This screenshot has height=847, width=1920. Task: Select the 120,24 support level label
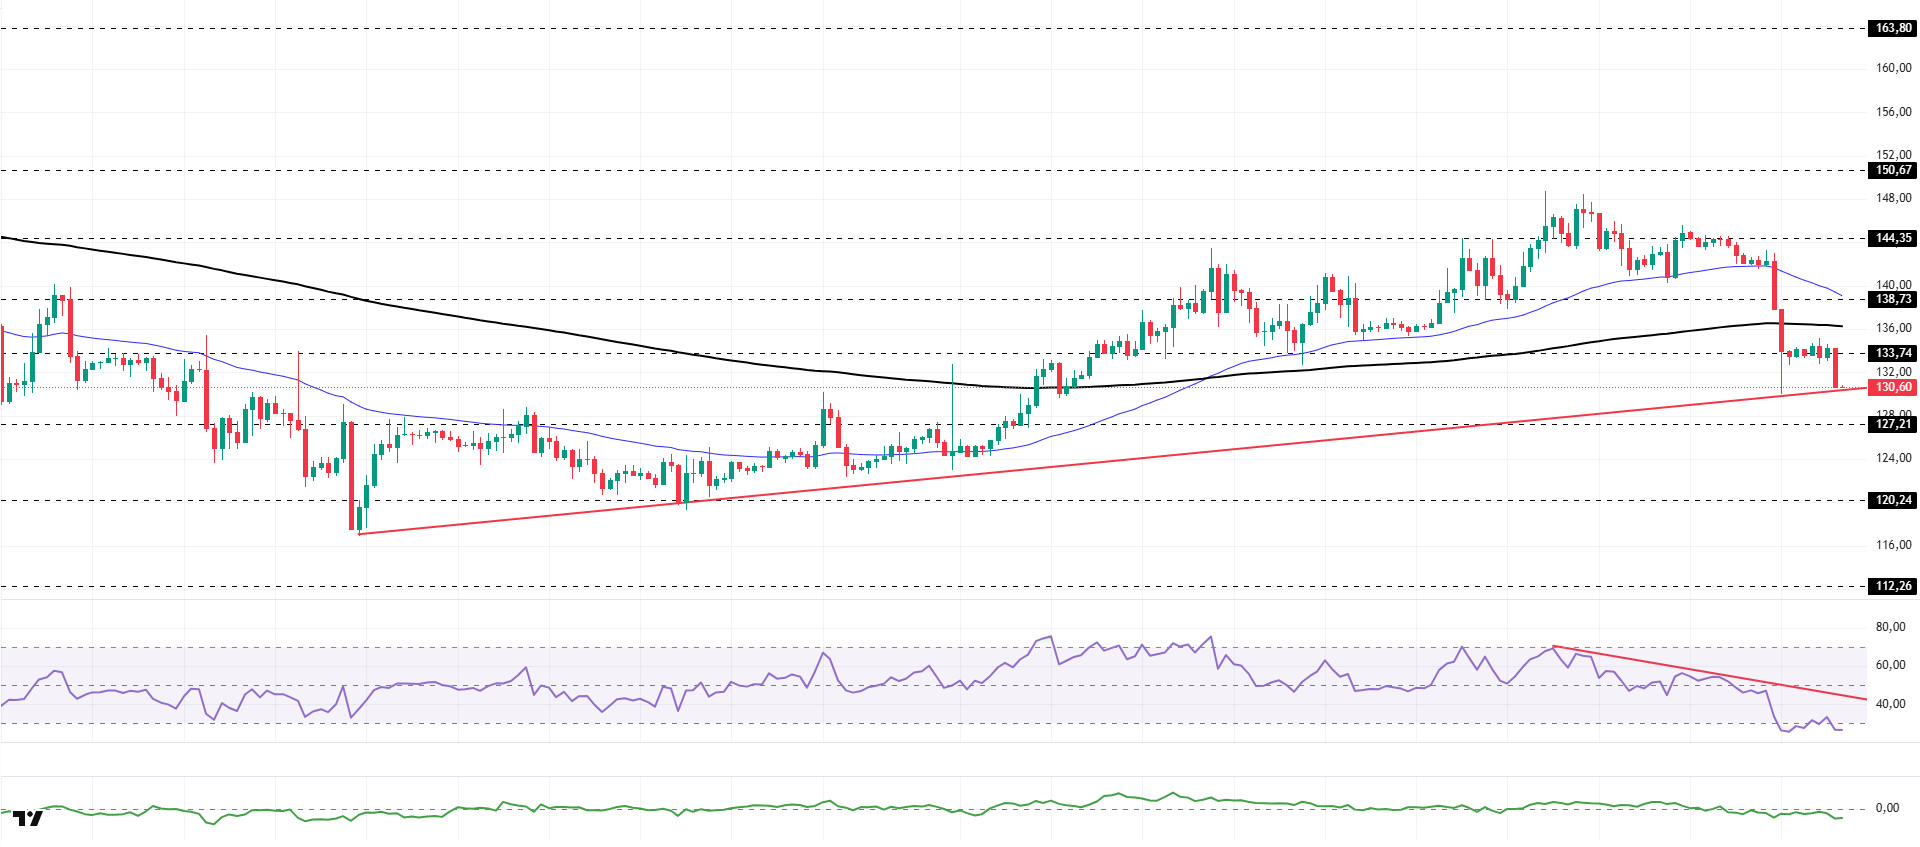point(1892,500)
